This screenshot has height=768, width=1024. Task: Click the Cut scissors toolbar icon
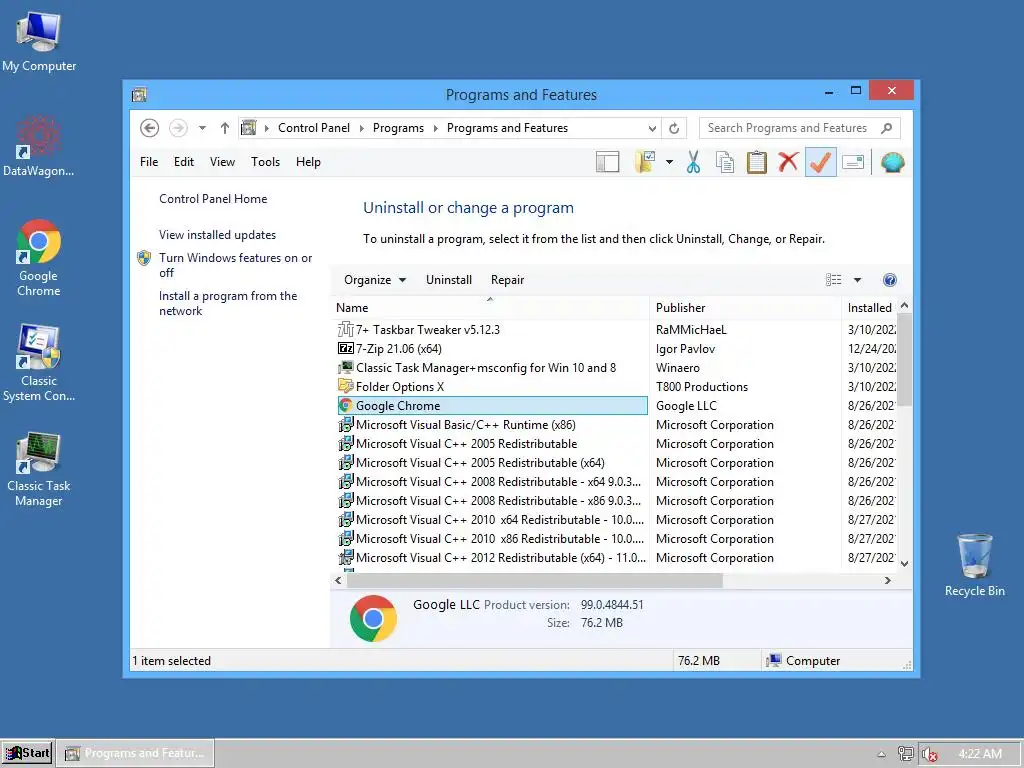[x=694, y=162]
